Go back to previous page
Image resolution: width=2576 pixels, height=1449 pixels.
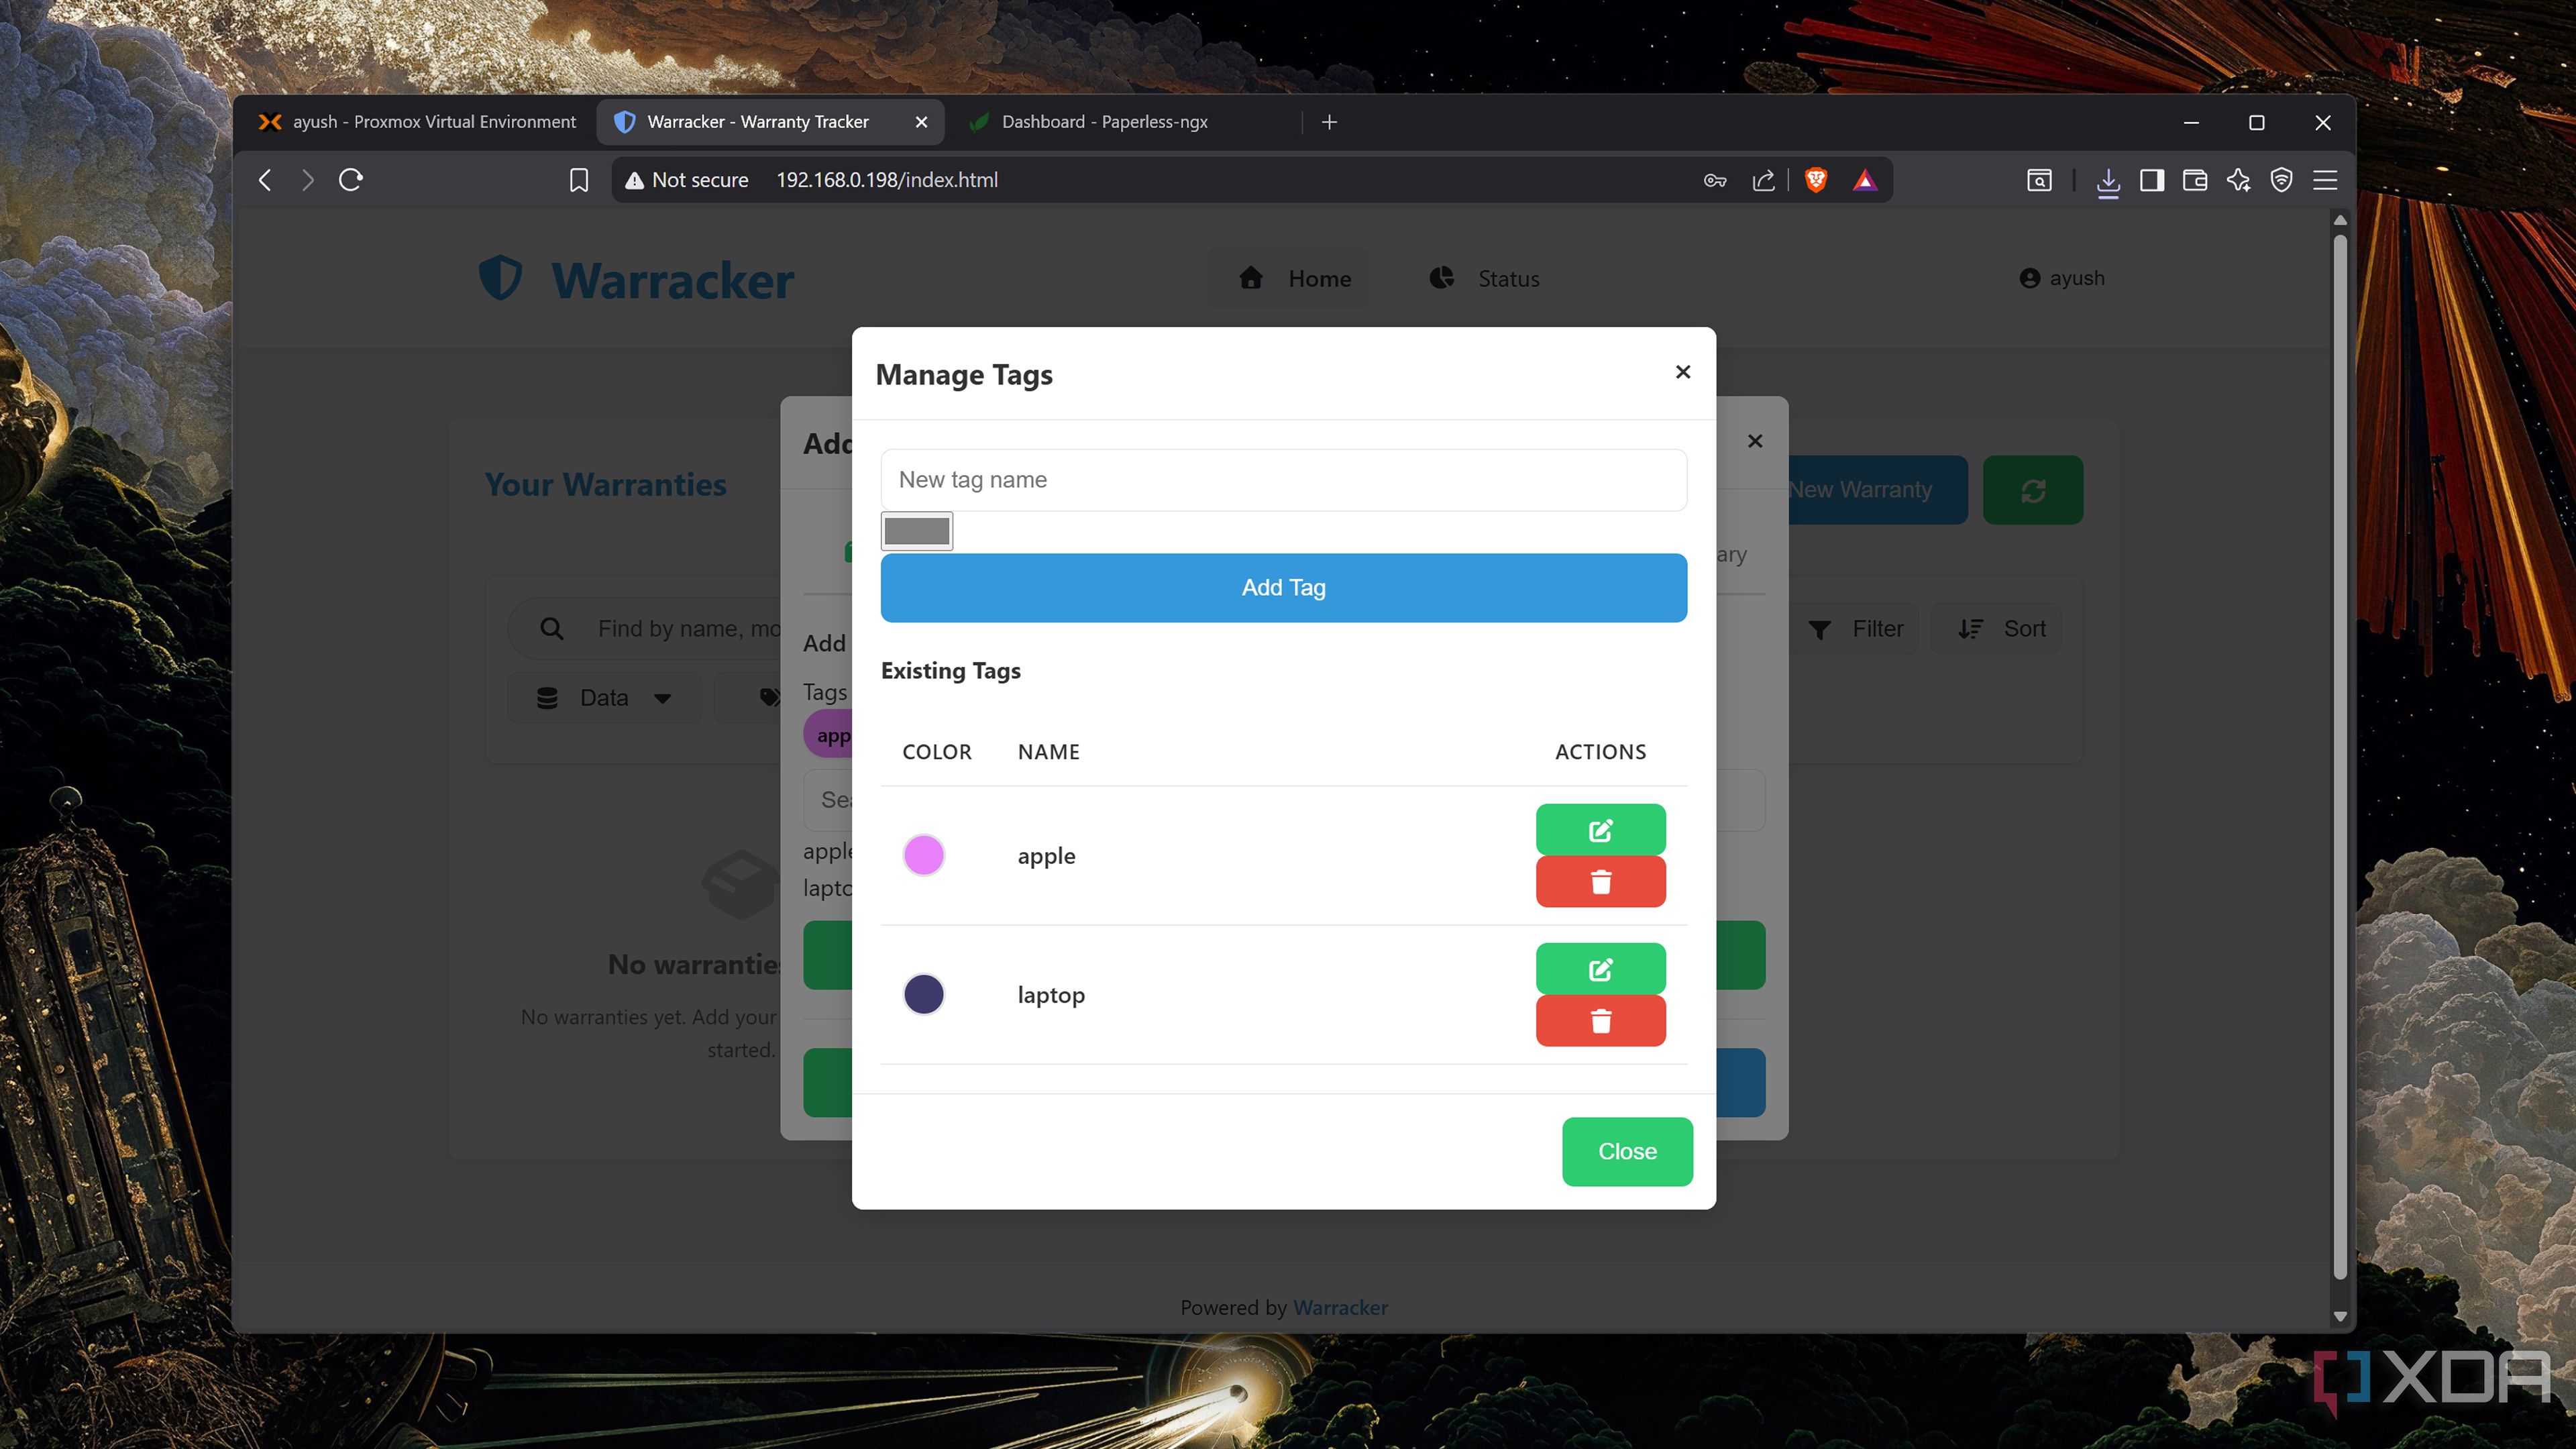pyautogui.click(x=265, y=180)
